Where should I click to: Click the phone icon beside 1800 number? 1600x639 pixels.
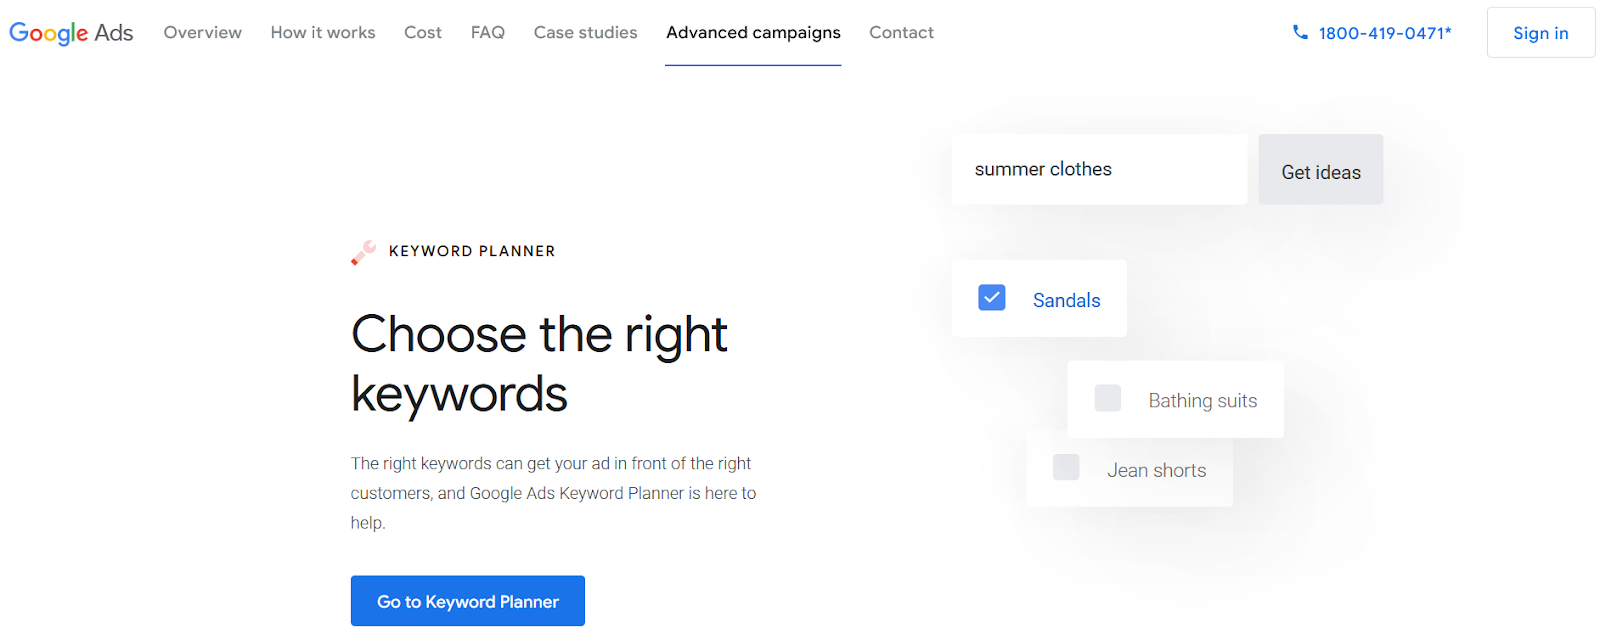(x=1300, y=32)
